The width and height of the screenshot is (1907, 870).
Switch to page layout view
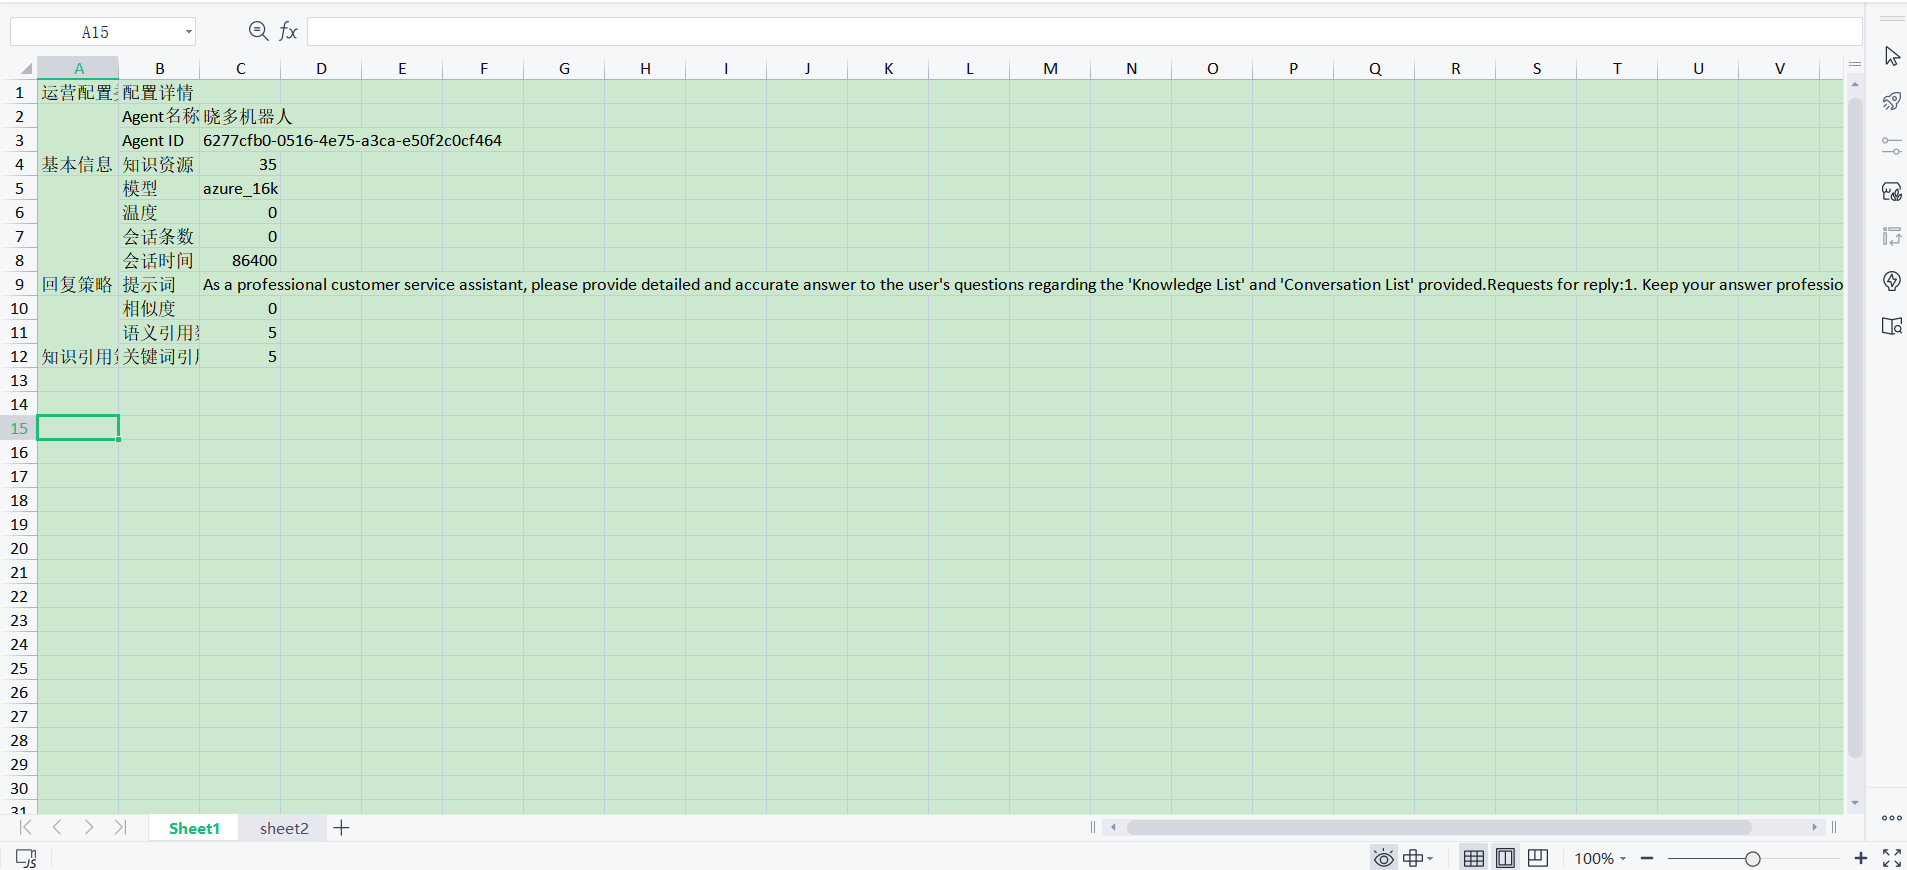(x=1505, y=858)
